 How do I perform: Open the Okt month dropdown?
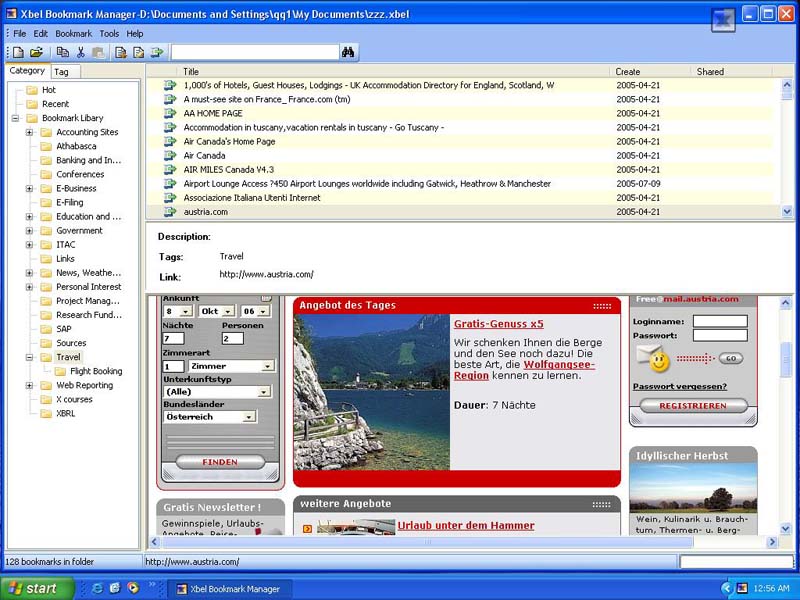pyautogui.click(x=228, y=312)
